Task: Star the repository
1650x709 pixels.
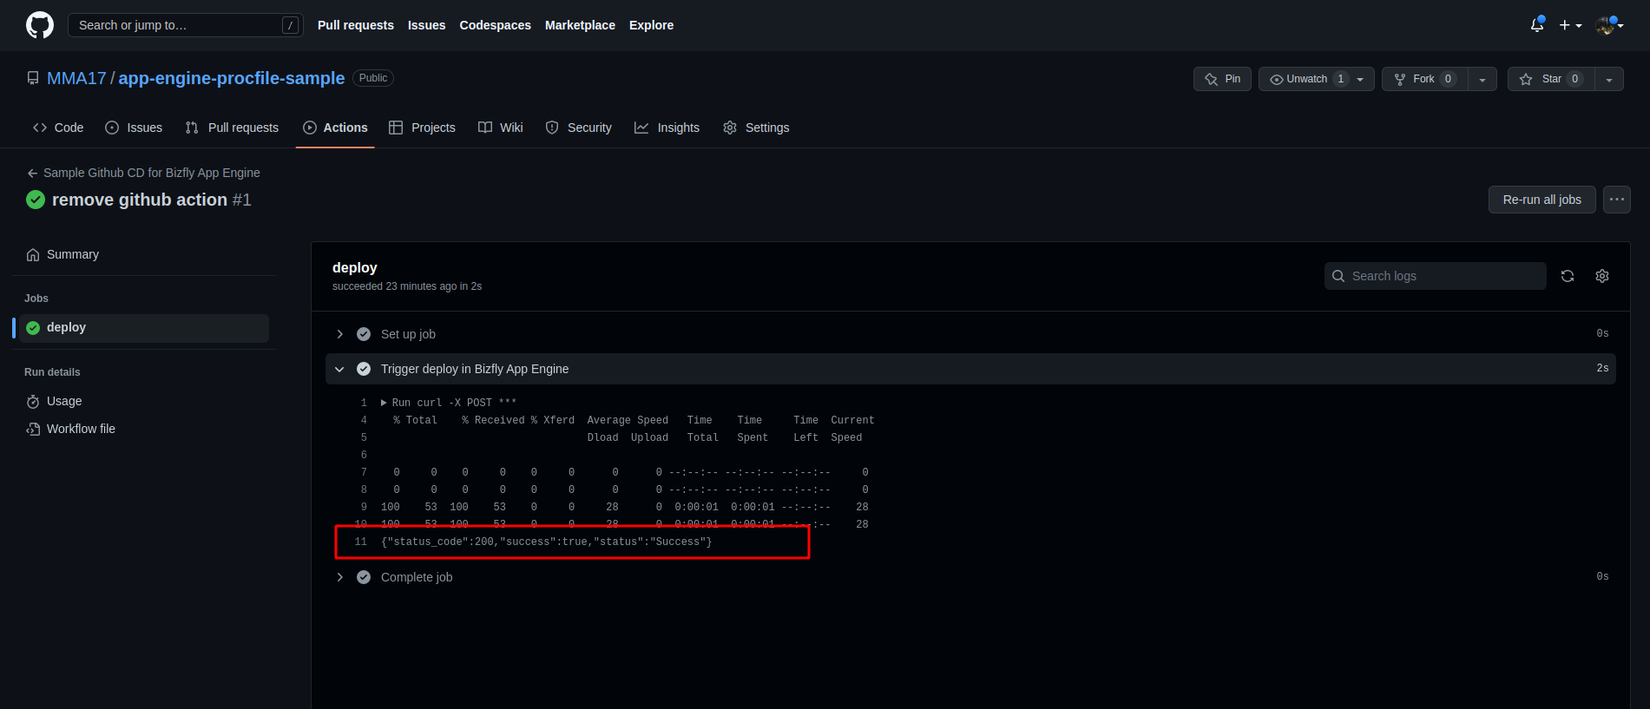Action: pos(1550,79)
